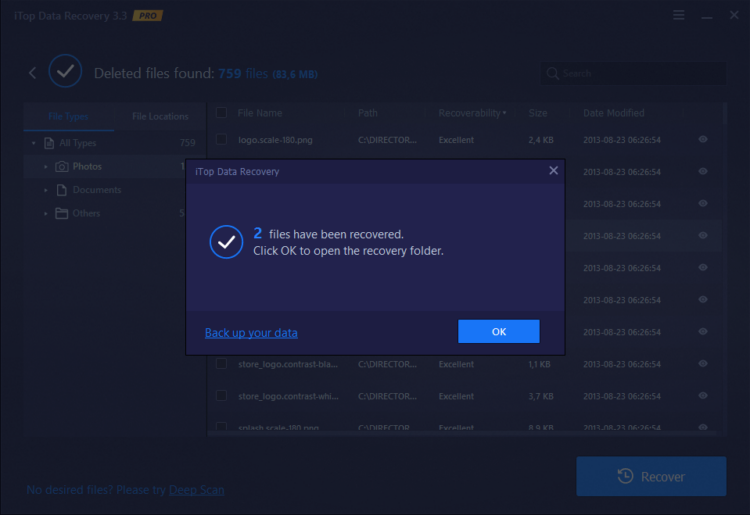Click the scan complete checkmark icon
750x515 pixels.
65,71
